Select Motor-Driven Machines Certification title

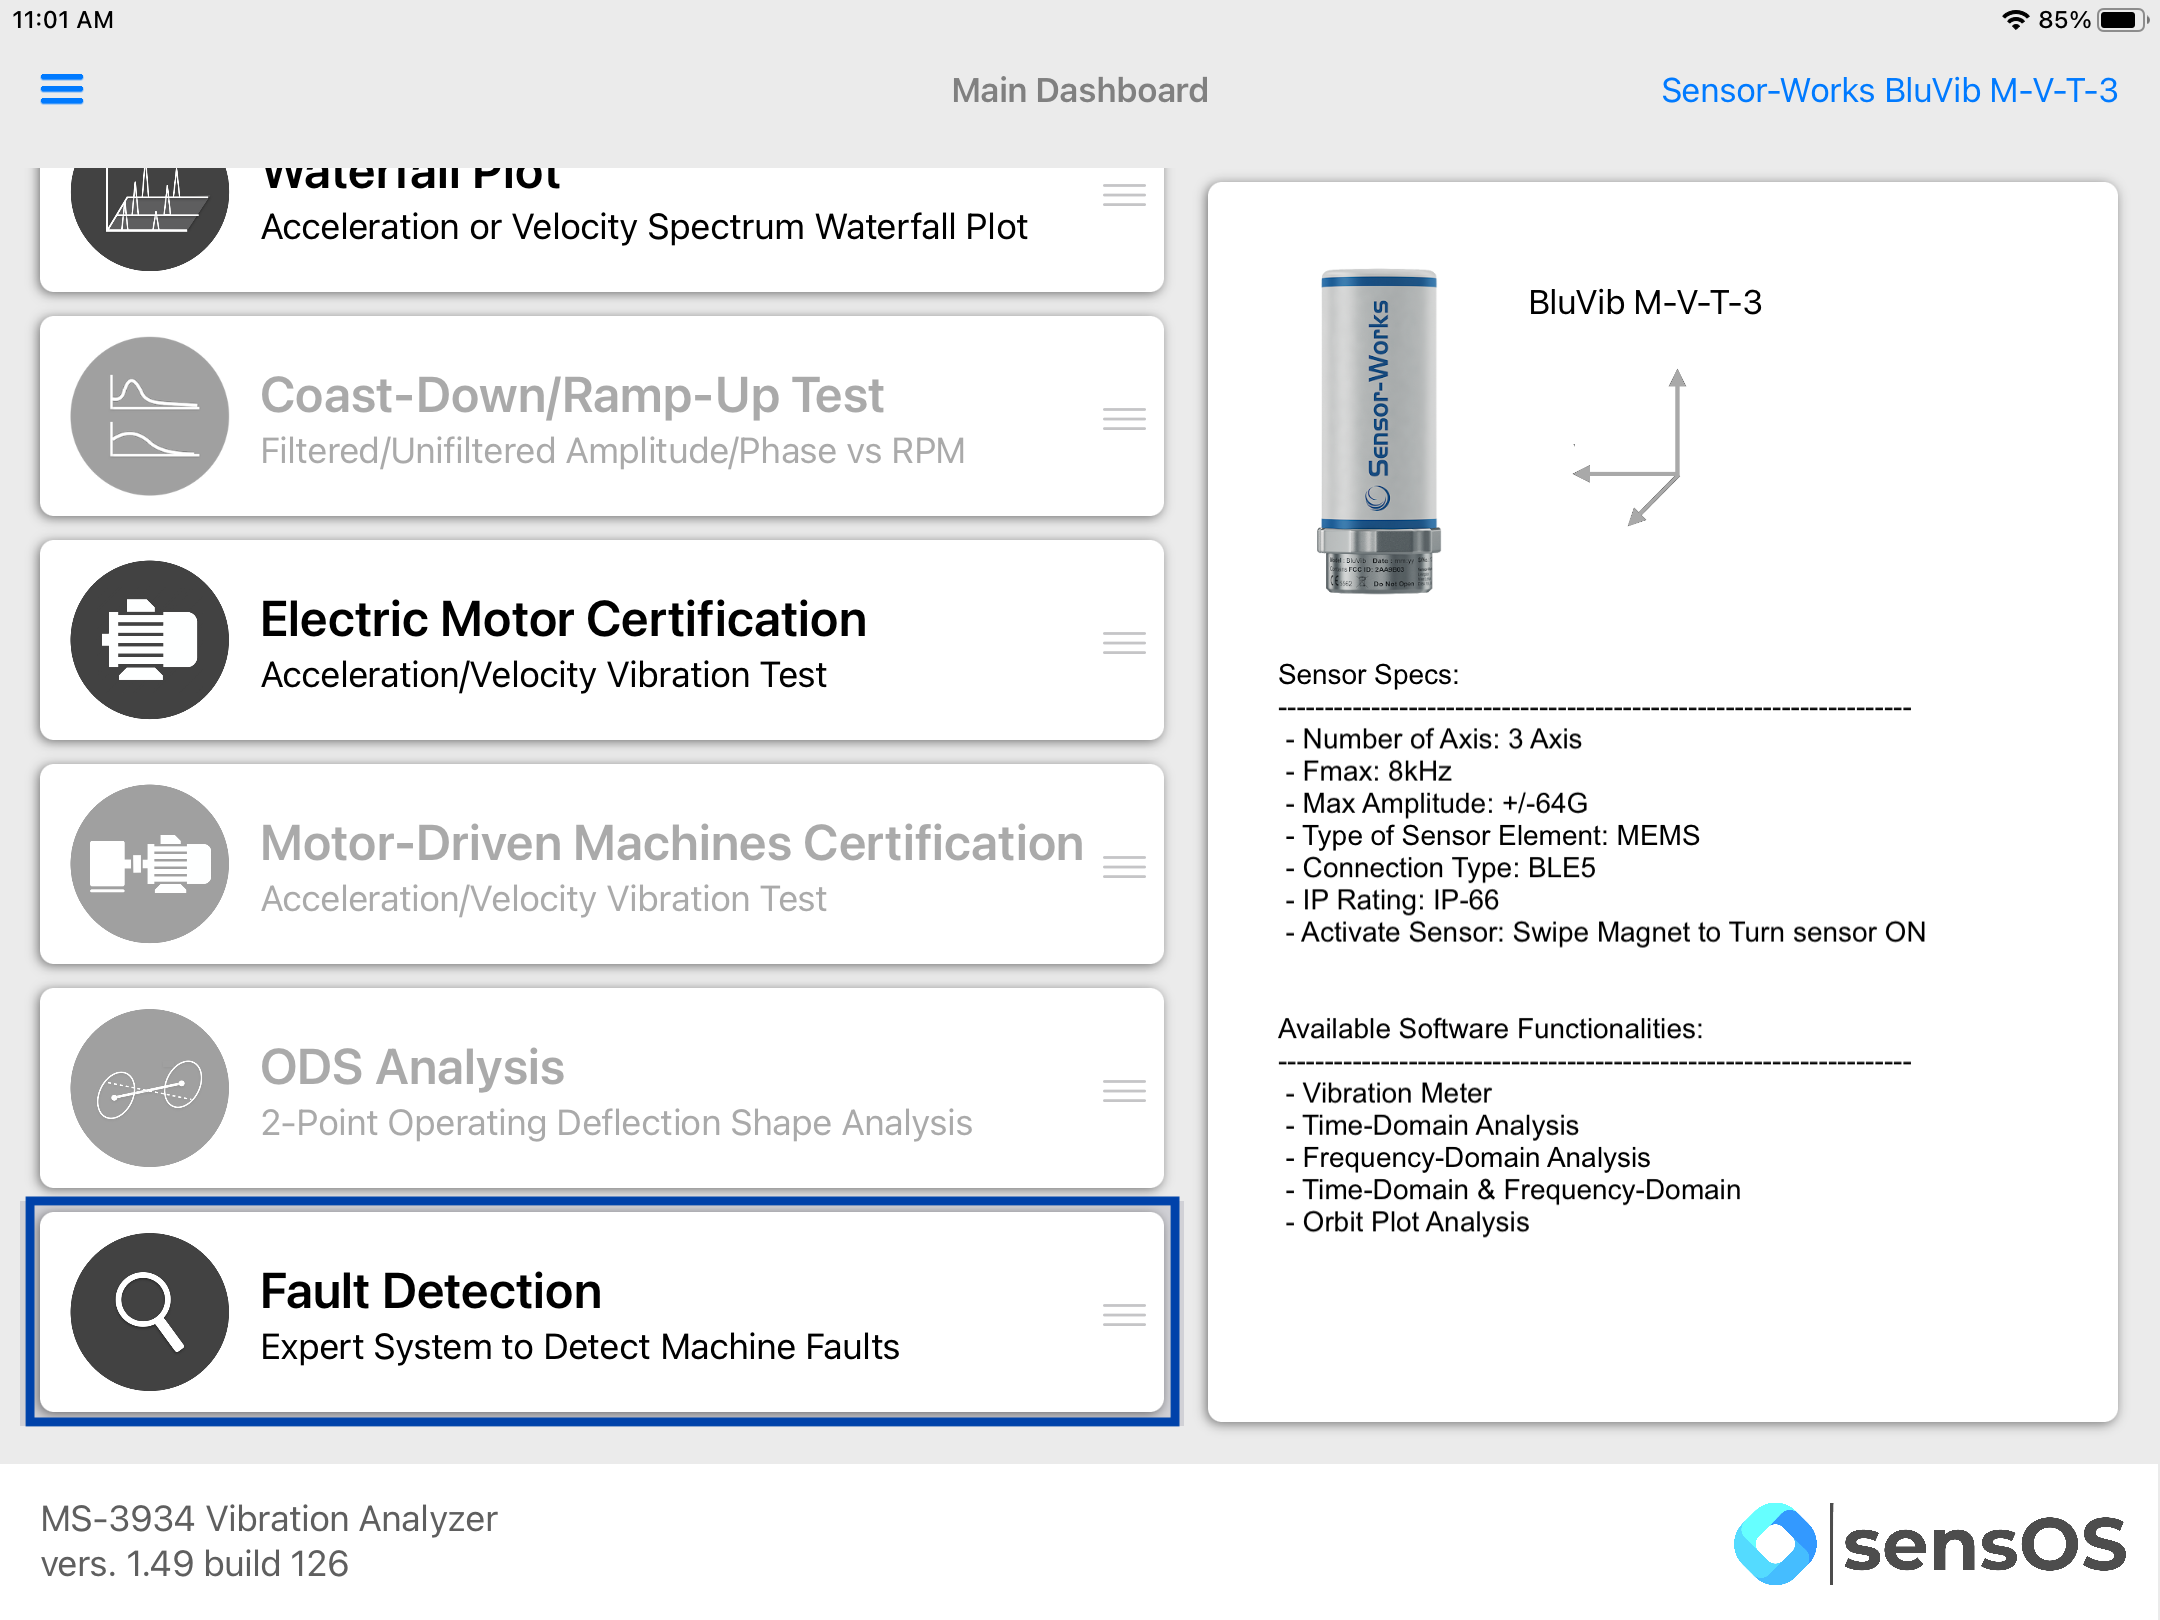tap(672, 843)
